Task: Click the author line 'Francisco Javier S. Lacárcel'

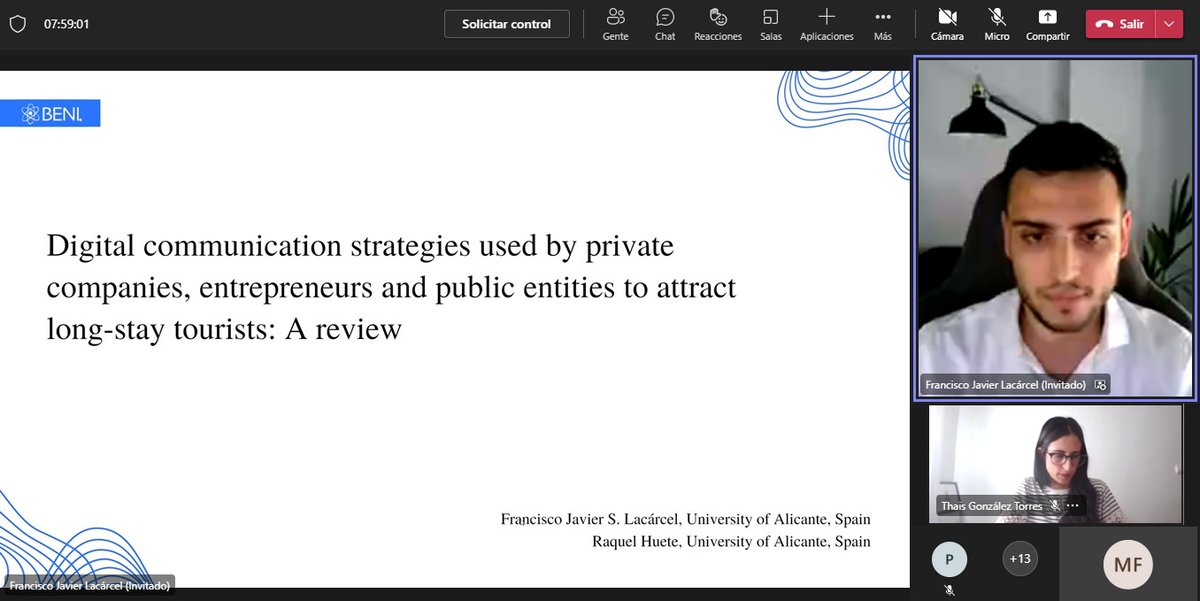Action: pos(590,519)
